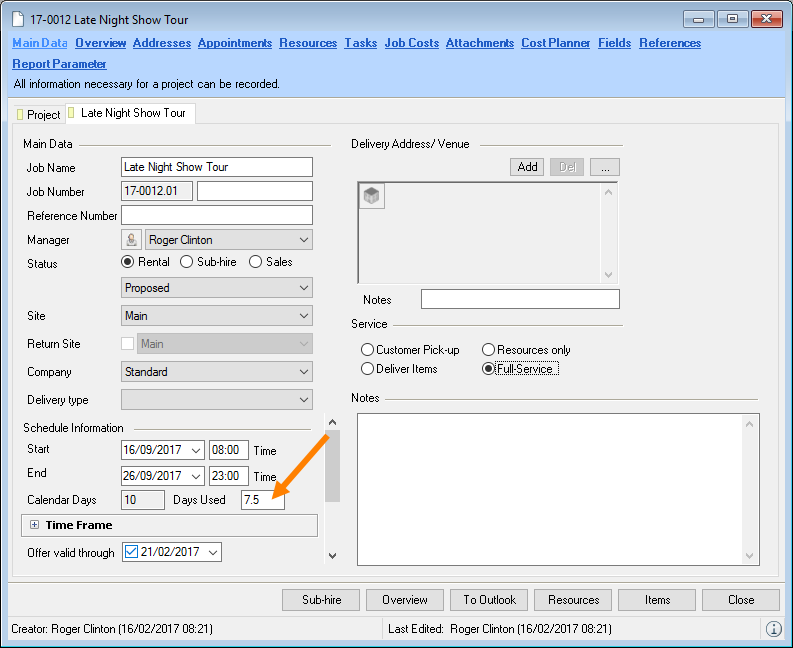The height and width of the screenshot is (648, 793).
Task: Click the document icon in title bar
Action: coord(18,20)
